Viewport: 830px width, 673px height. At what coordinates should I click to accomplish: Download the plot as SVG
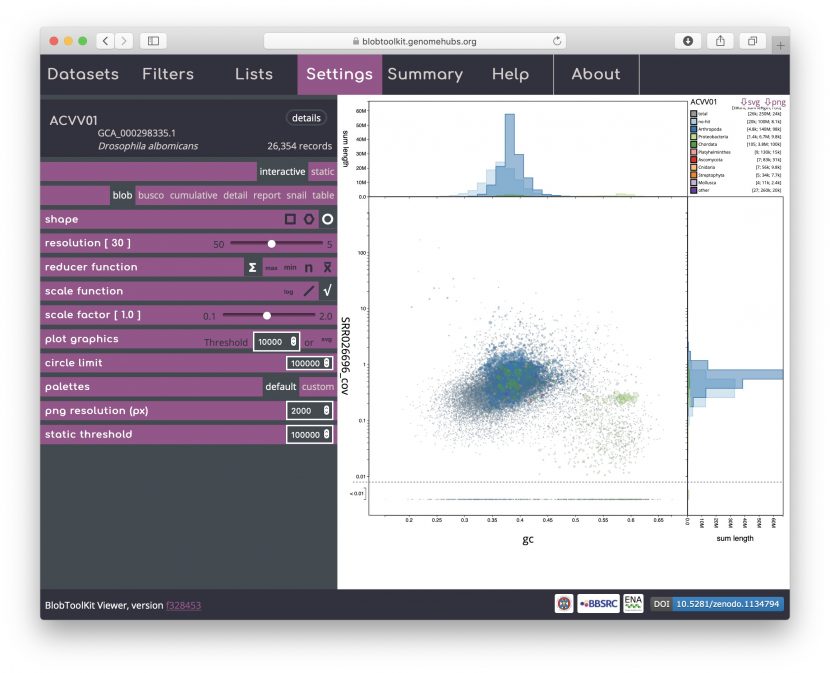[753, 102]
